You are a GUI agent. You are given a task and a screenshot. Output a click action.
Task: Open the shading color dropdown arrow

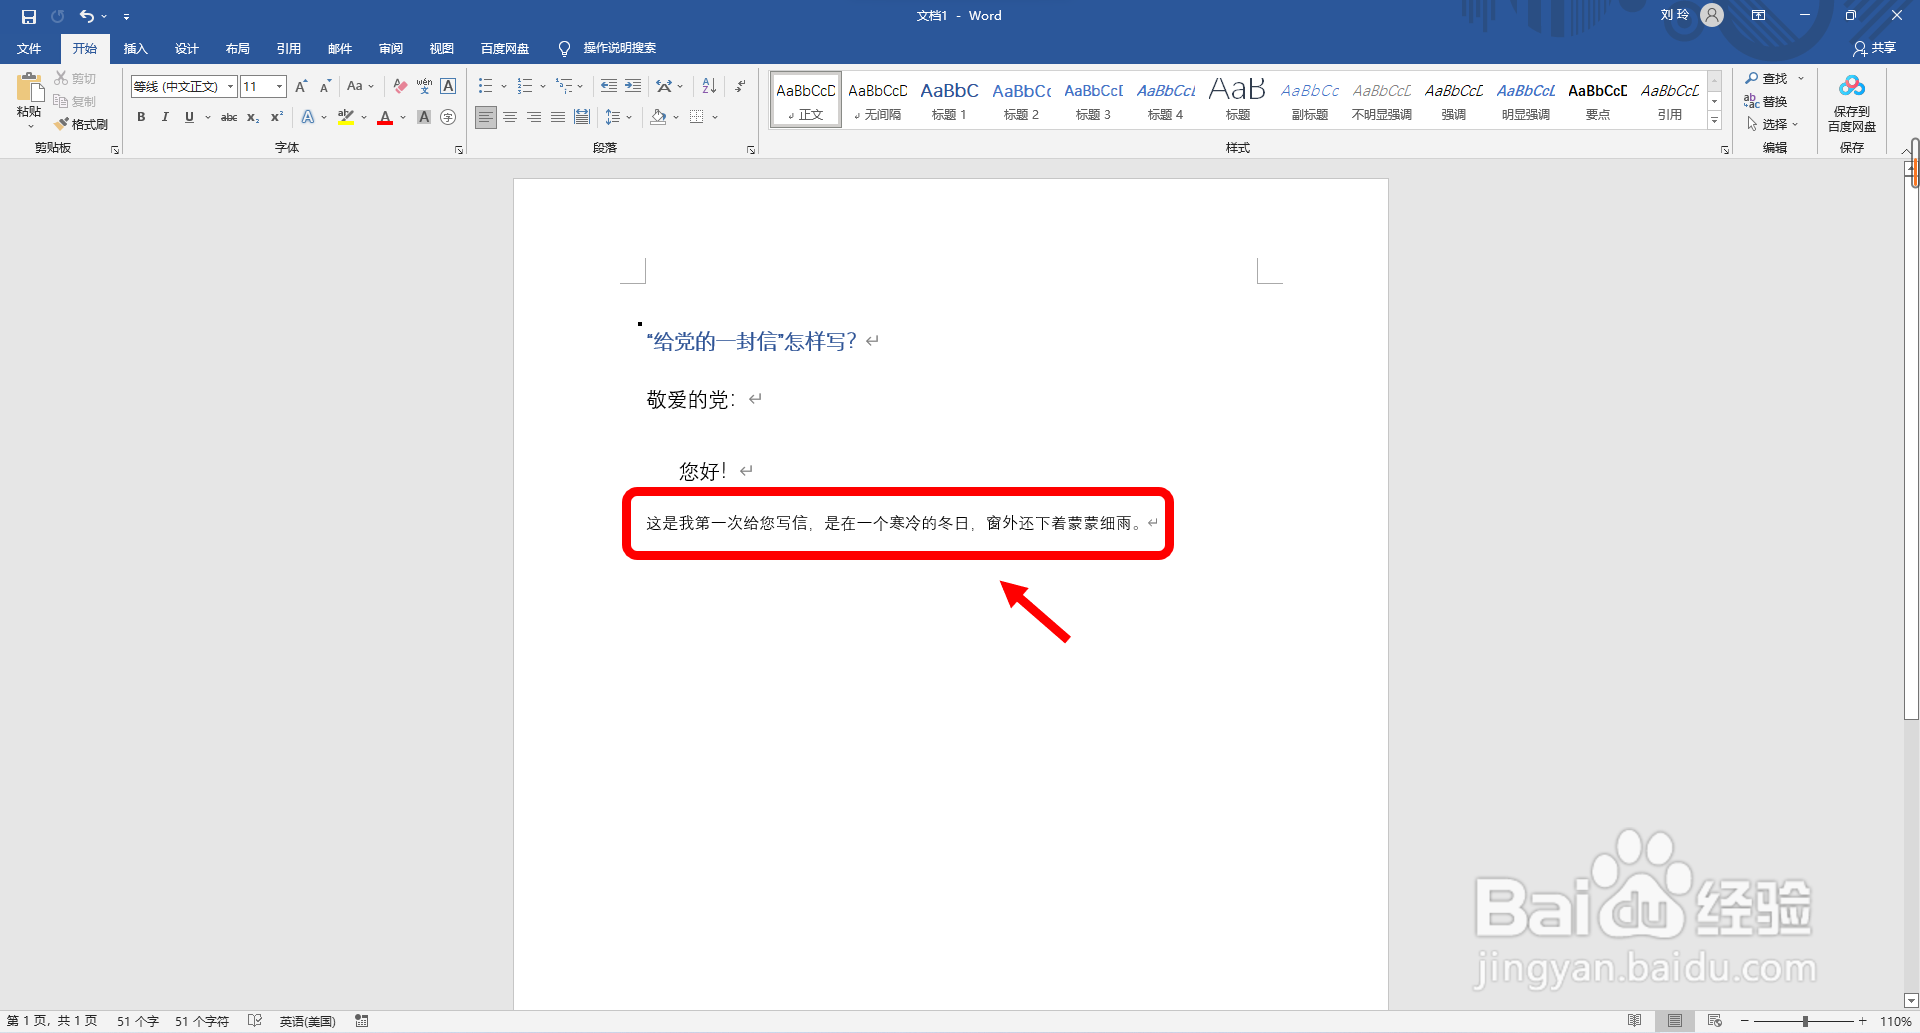click(x=676, y=117)
